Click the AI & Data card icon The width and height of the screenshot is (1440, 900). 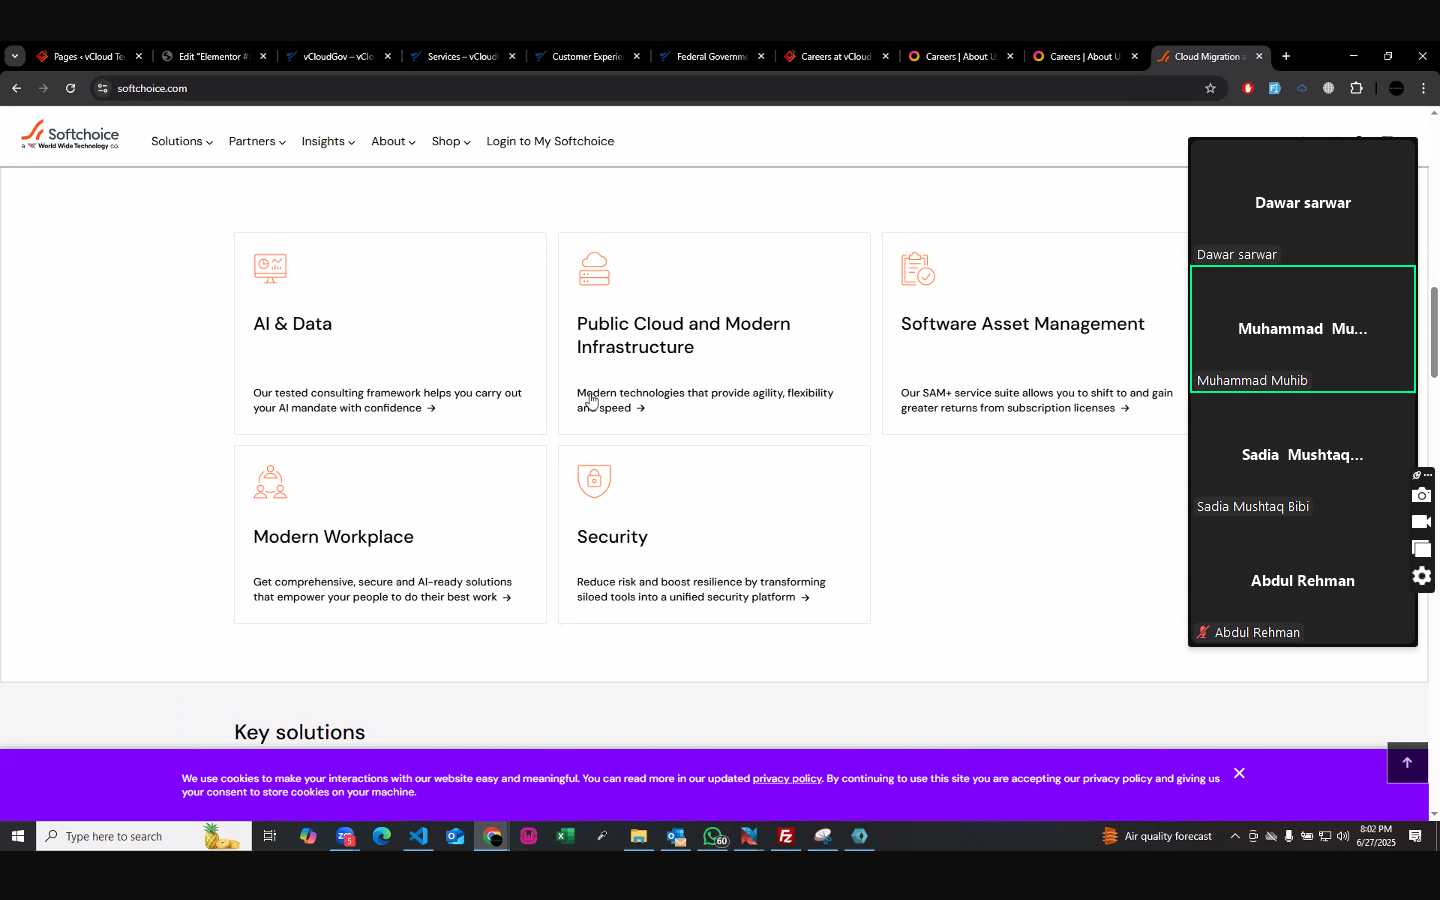click(x=270, y=268)
